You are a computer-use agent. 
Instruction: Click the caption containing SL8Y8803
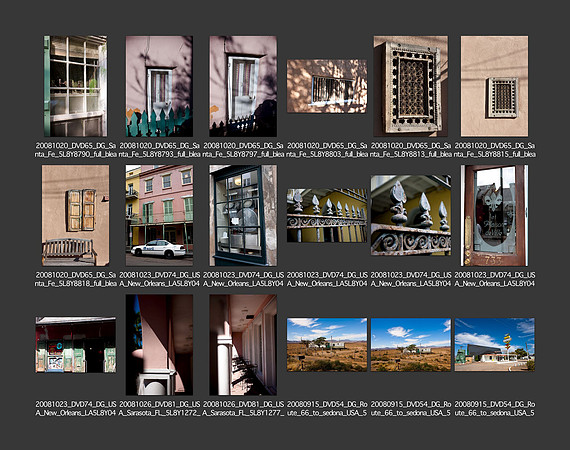pyautogui.click(x=327, y=150)
